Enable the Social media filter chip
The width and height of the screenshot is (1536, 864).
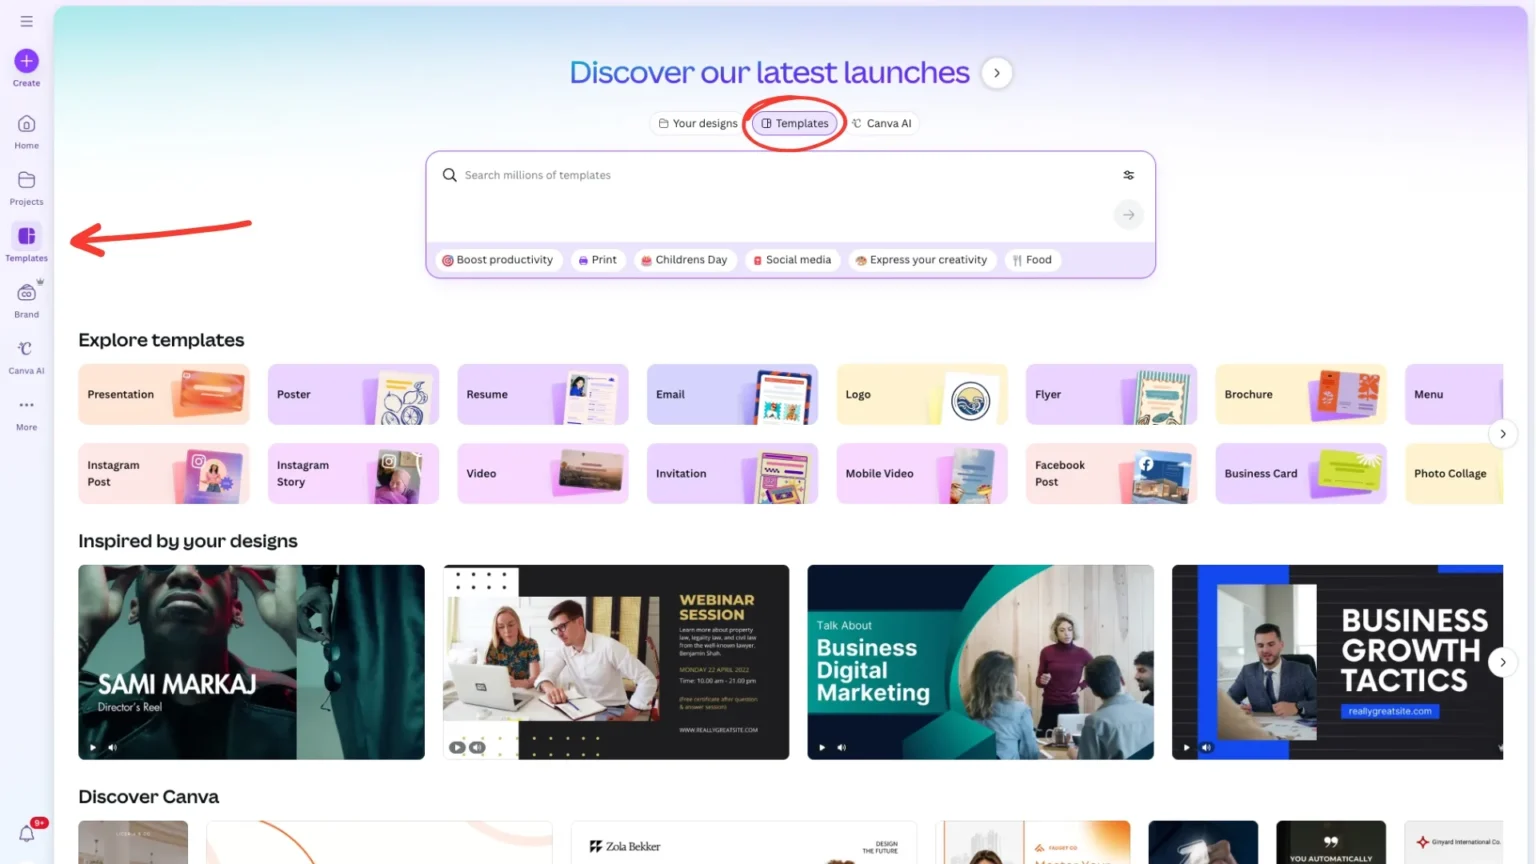click(x=792, y=260)
